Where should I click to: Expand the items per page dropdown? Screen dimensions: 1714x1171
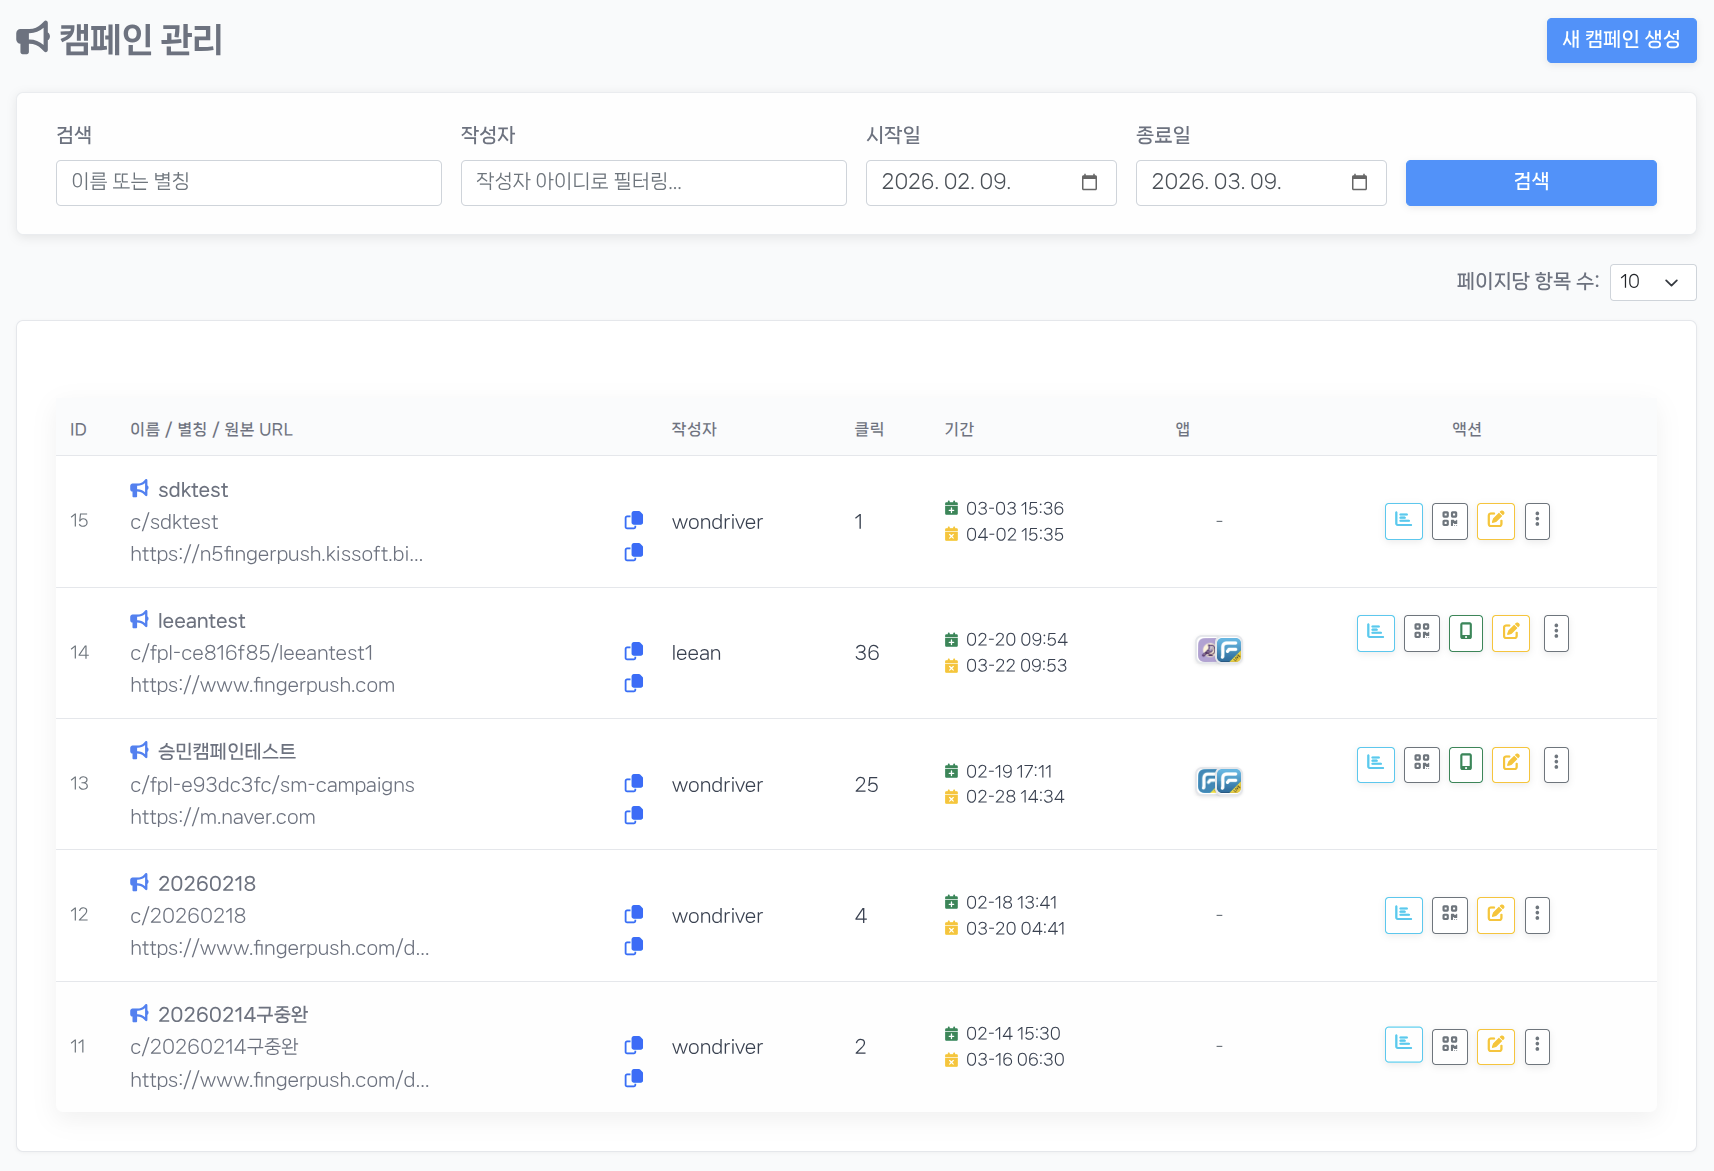(1652, 282)
